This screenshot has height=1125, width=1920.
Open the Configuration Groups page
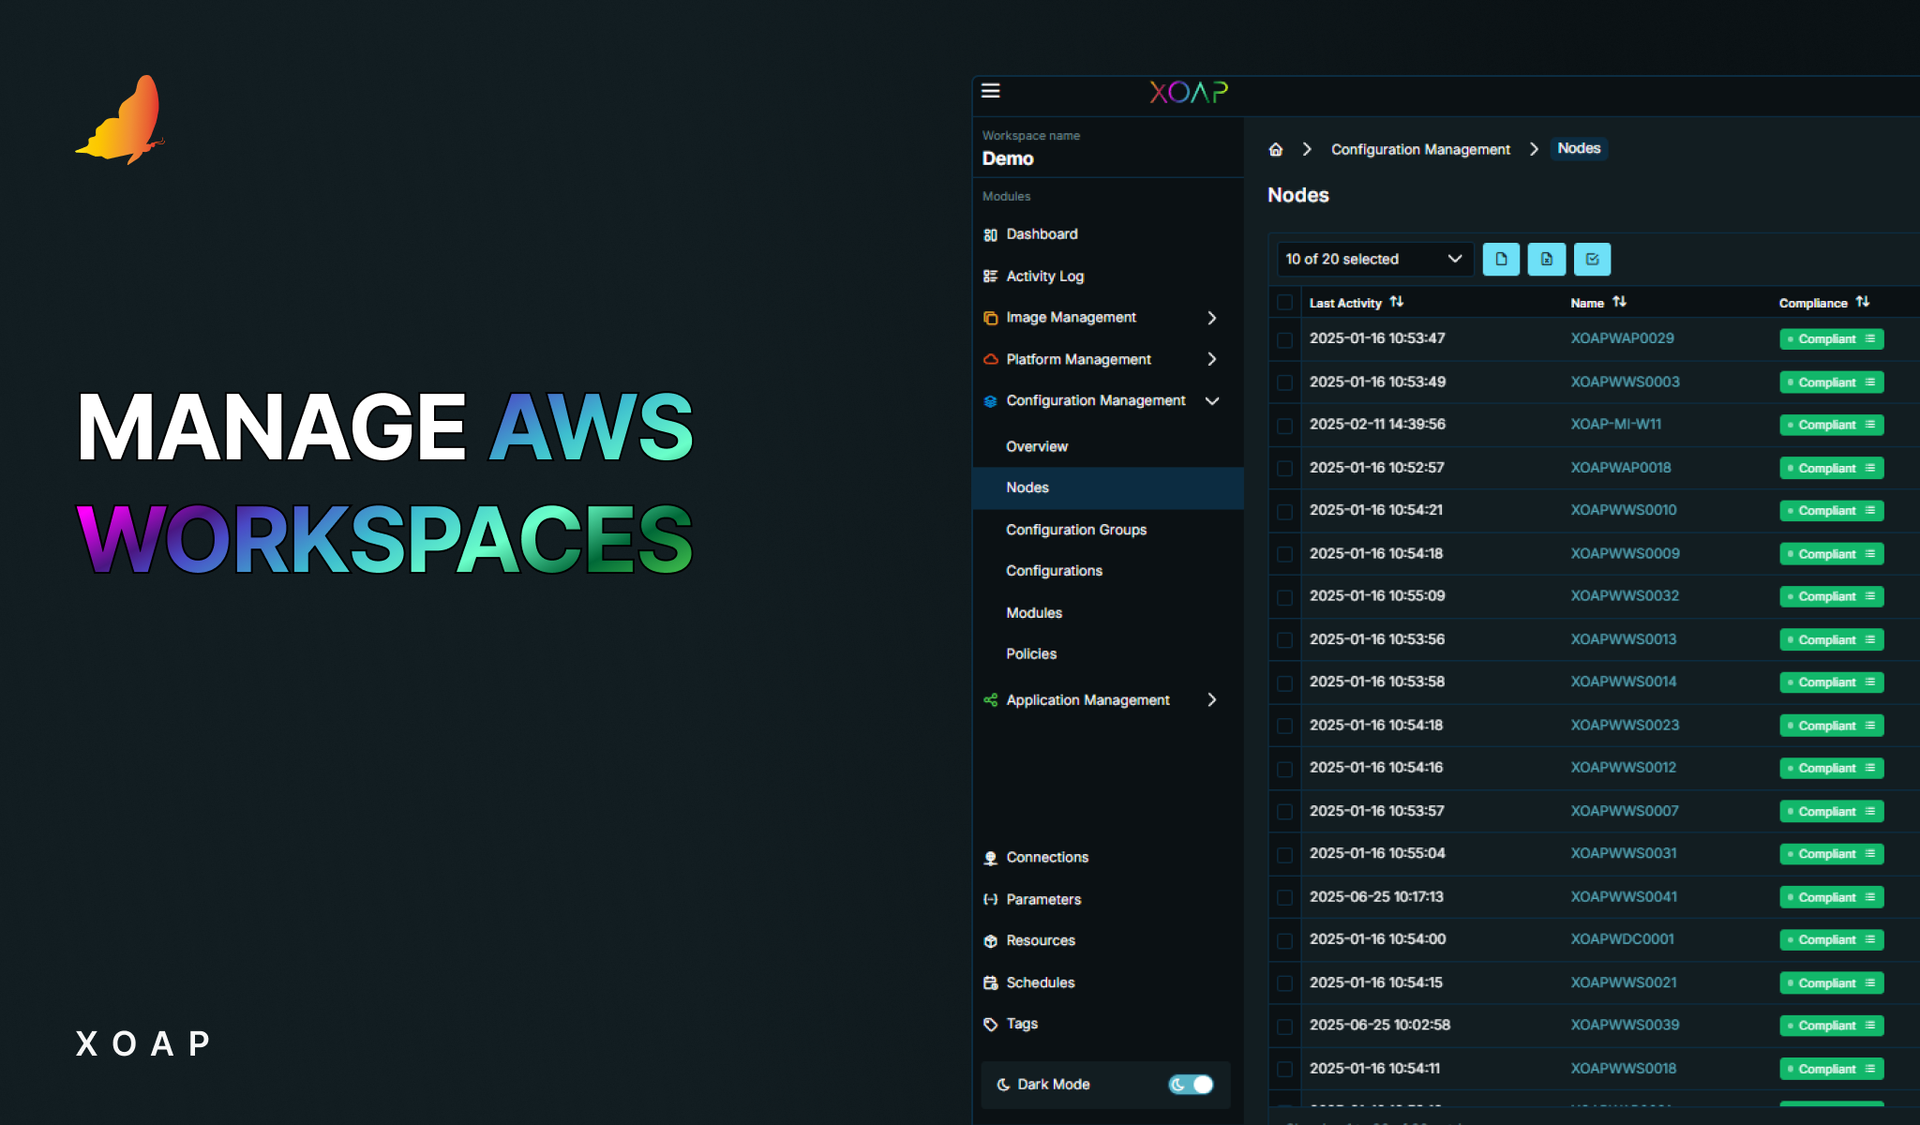[x=1076, y=529]
